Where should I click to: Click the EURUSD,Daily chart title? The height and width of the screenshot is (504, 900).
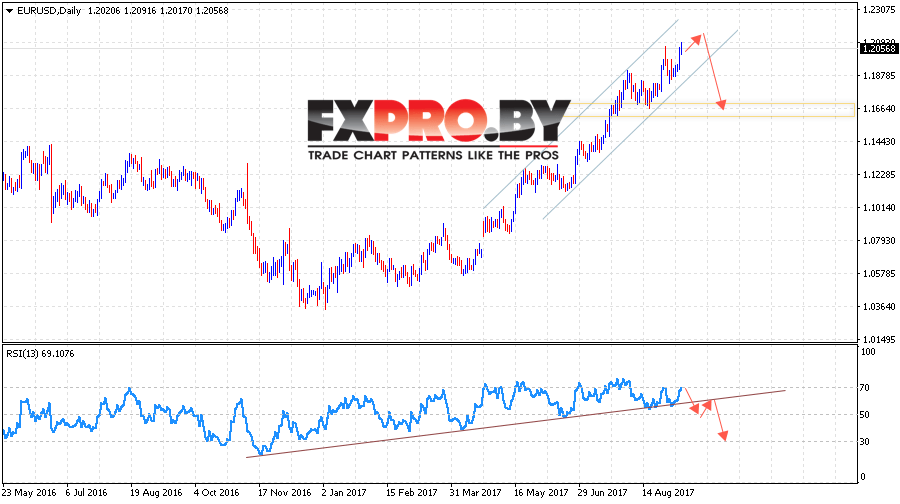coord(49,10)
